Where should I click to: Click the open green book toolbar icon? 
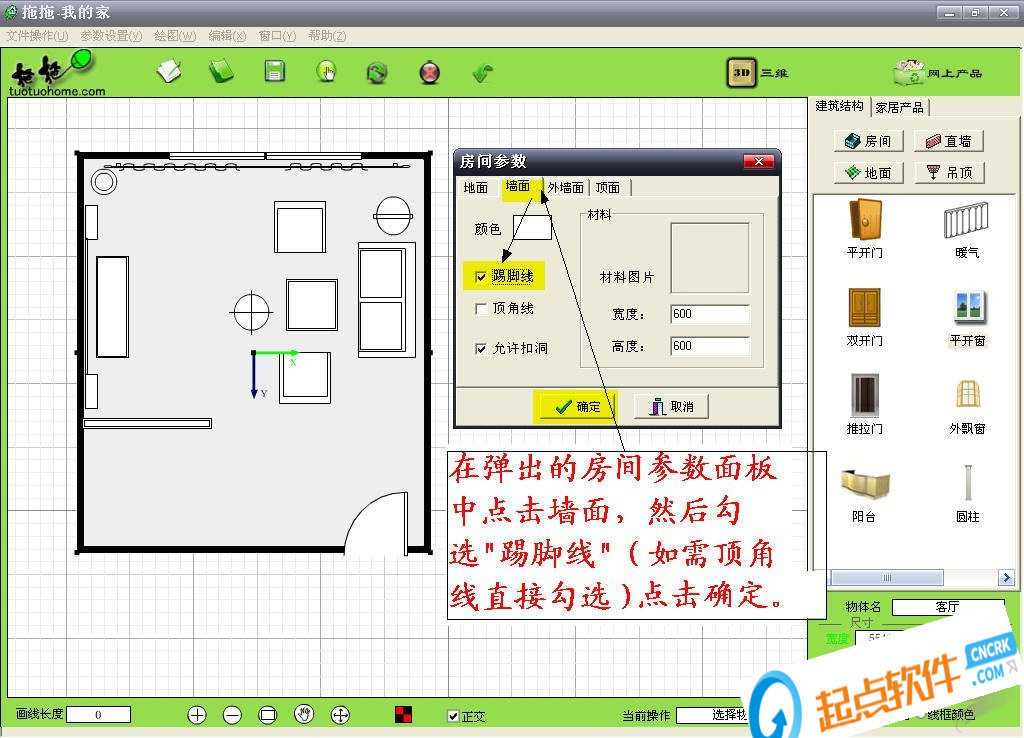pos(221,72)
